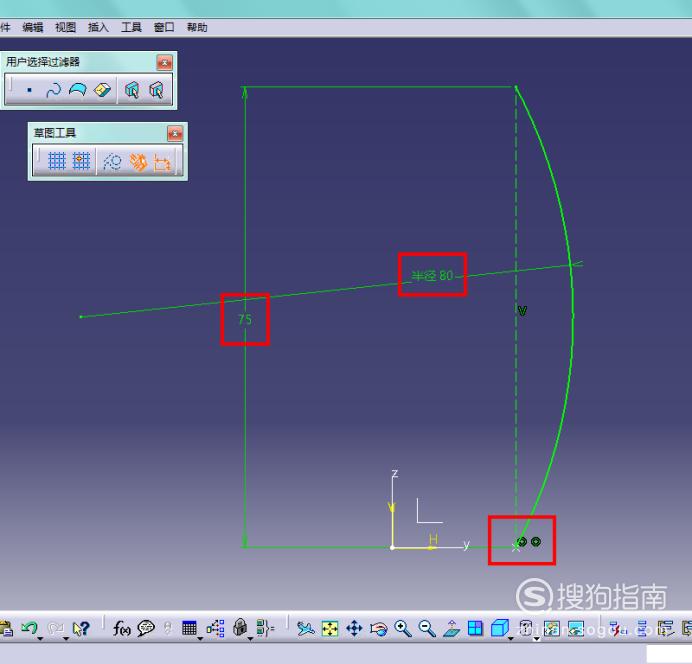
Task: Click the Normal View icon
Action: 451,628
